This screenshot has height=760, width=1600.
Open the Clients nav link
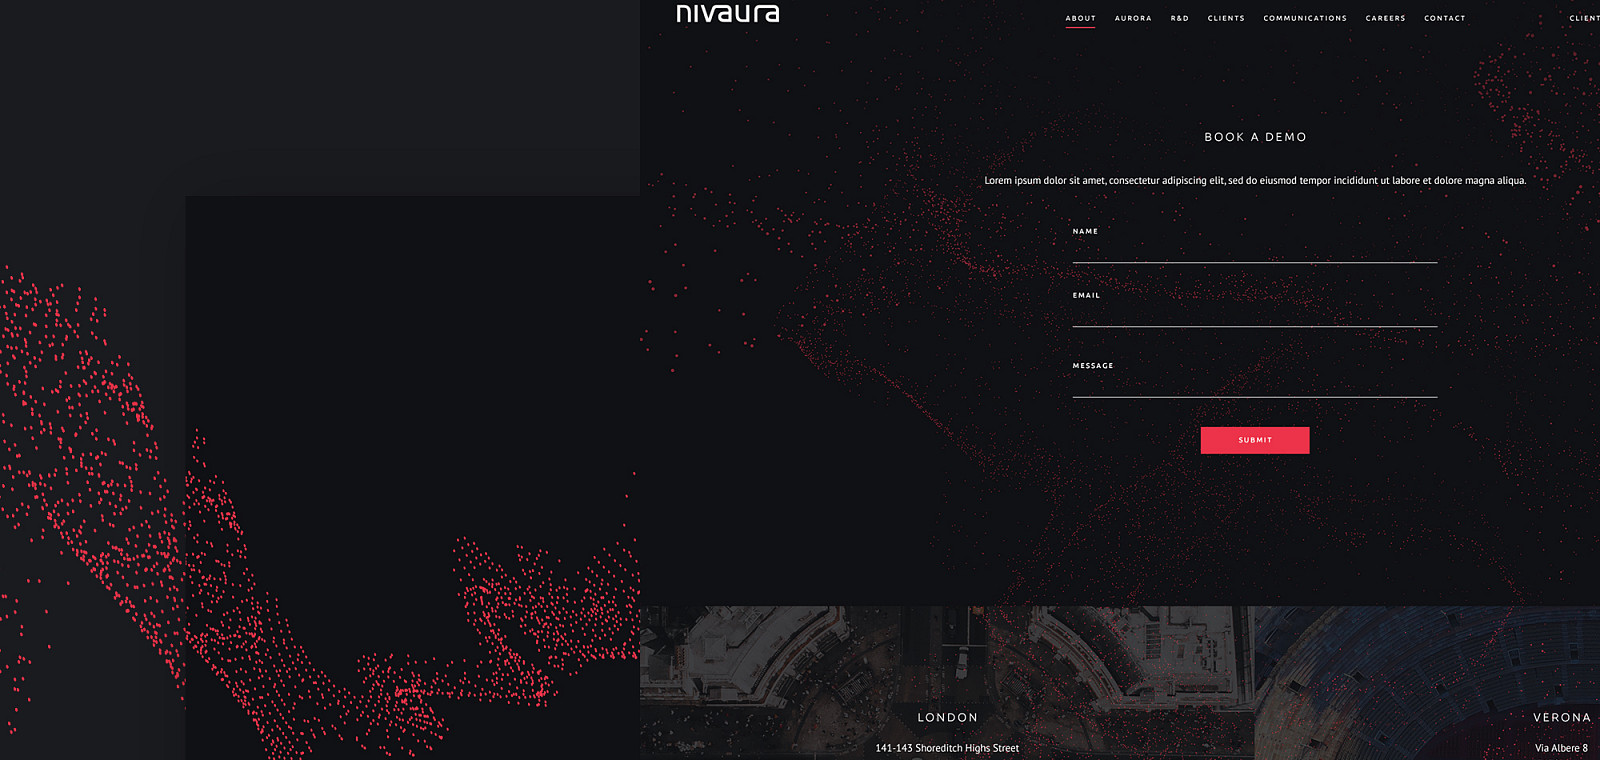click(x=1226, y=18)
